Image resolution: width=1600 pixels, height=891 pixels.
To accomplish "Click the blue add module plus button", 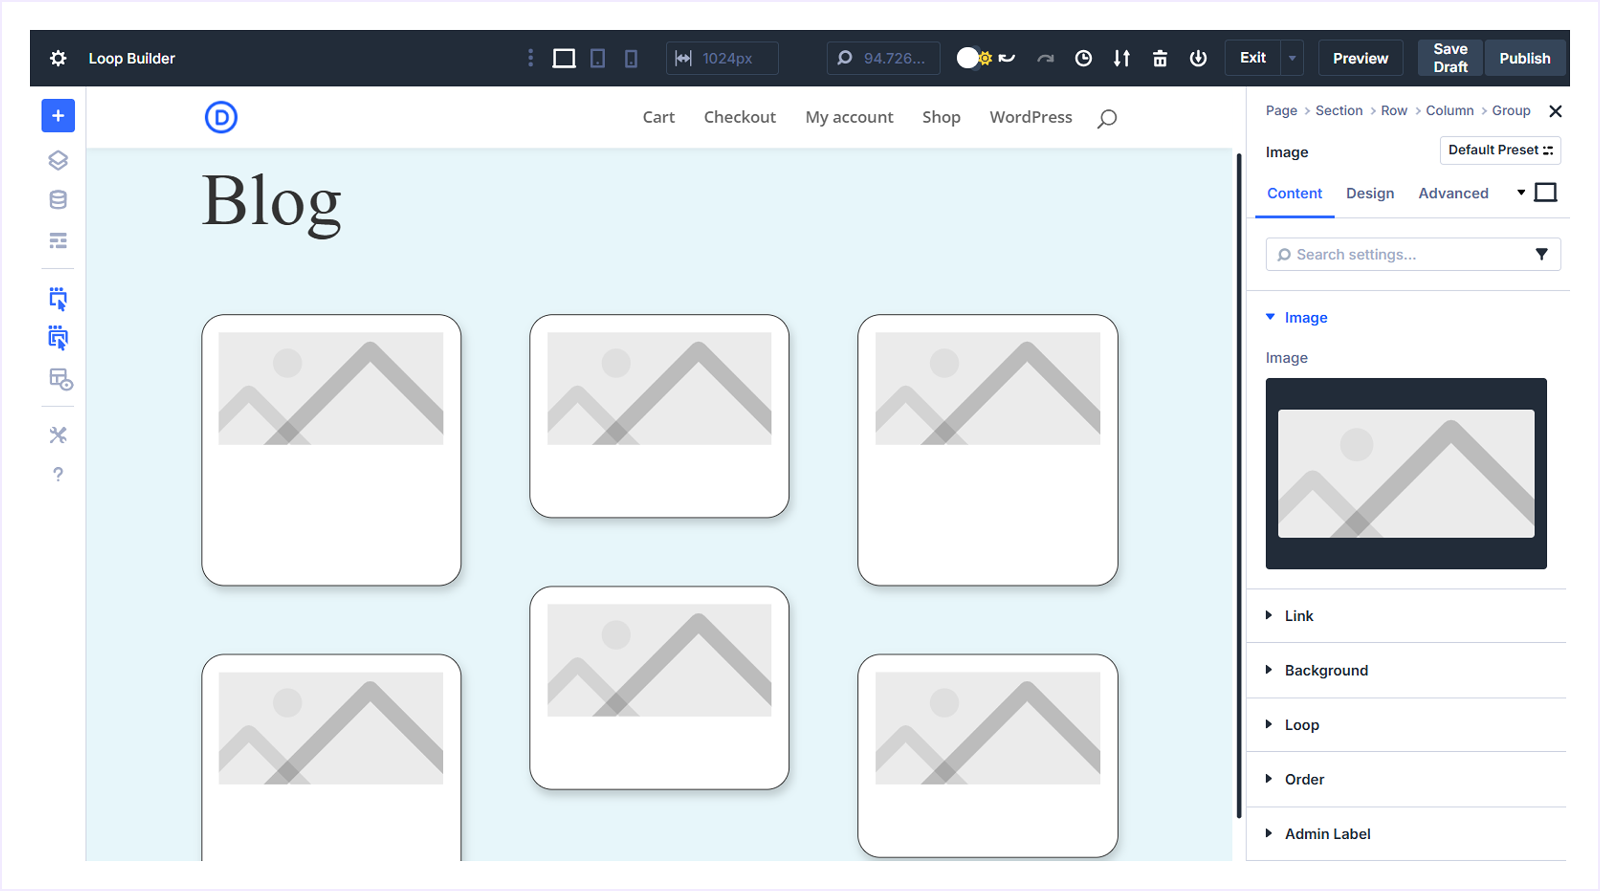I will [58, 116].
